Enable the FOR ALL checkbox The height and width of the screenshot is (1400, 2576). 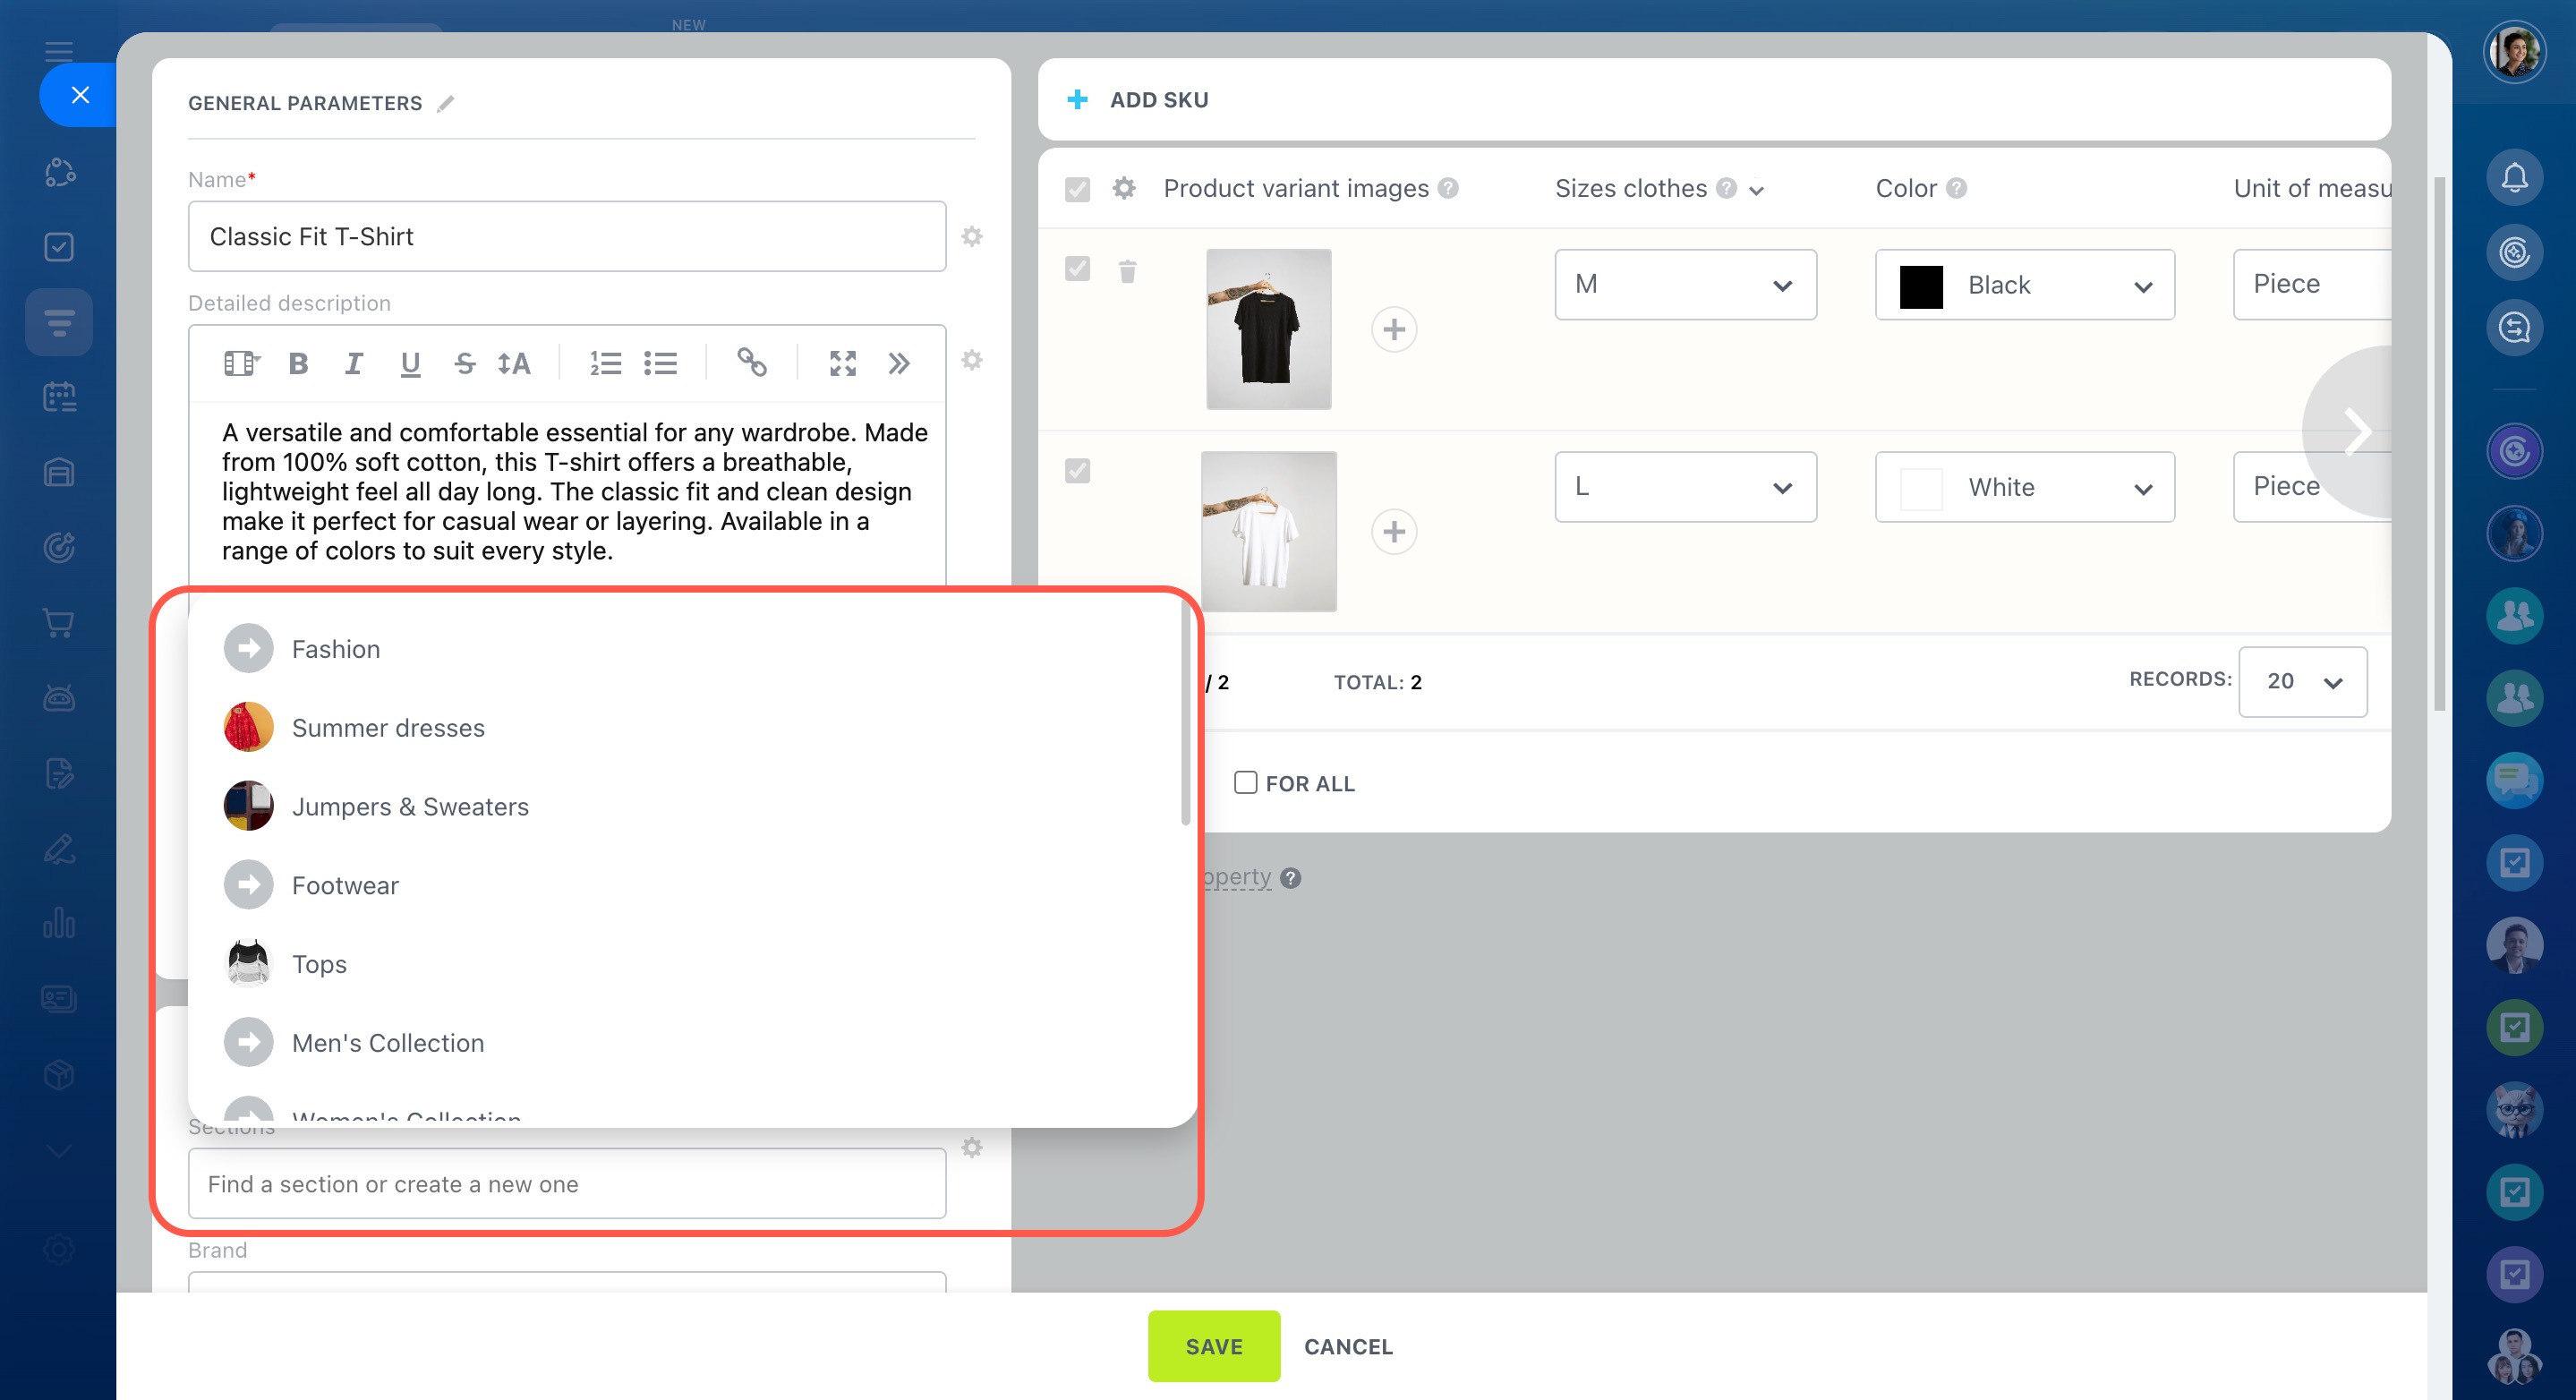(1245, 783)
